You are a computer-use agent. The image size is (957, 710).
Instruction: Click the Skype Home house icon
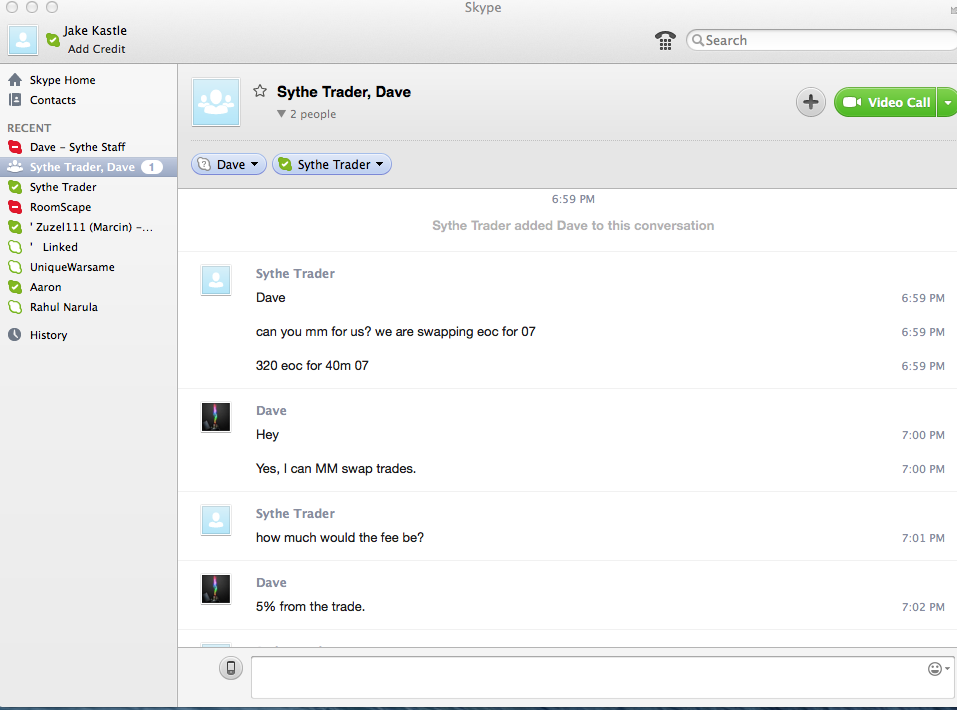pos(15,79)
